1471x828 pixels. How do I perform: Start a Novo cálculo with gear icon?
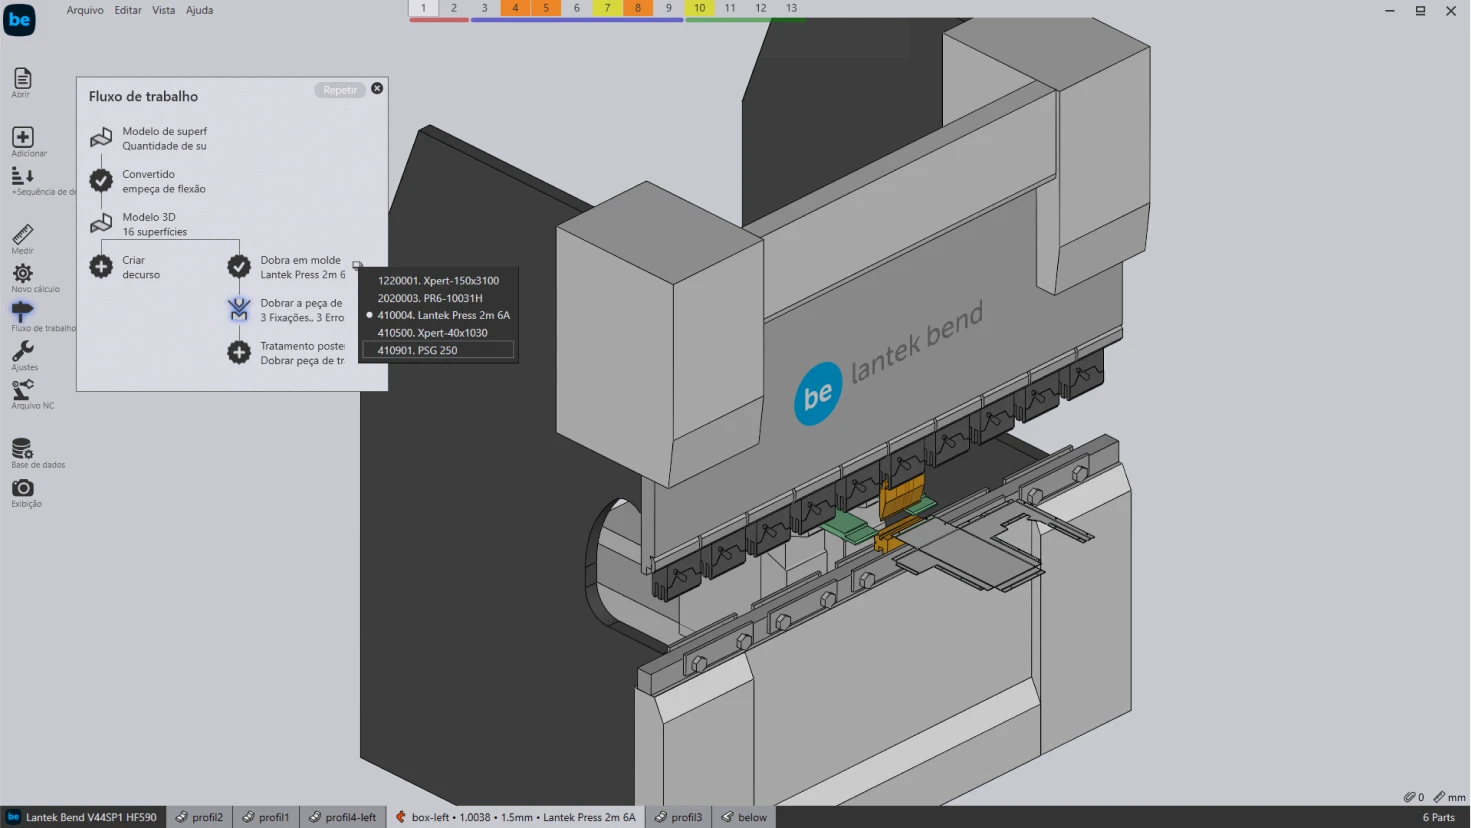(x=22, y=273)
